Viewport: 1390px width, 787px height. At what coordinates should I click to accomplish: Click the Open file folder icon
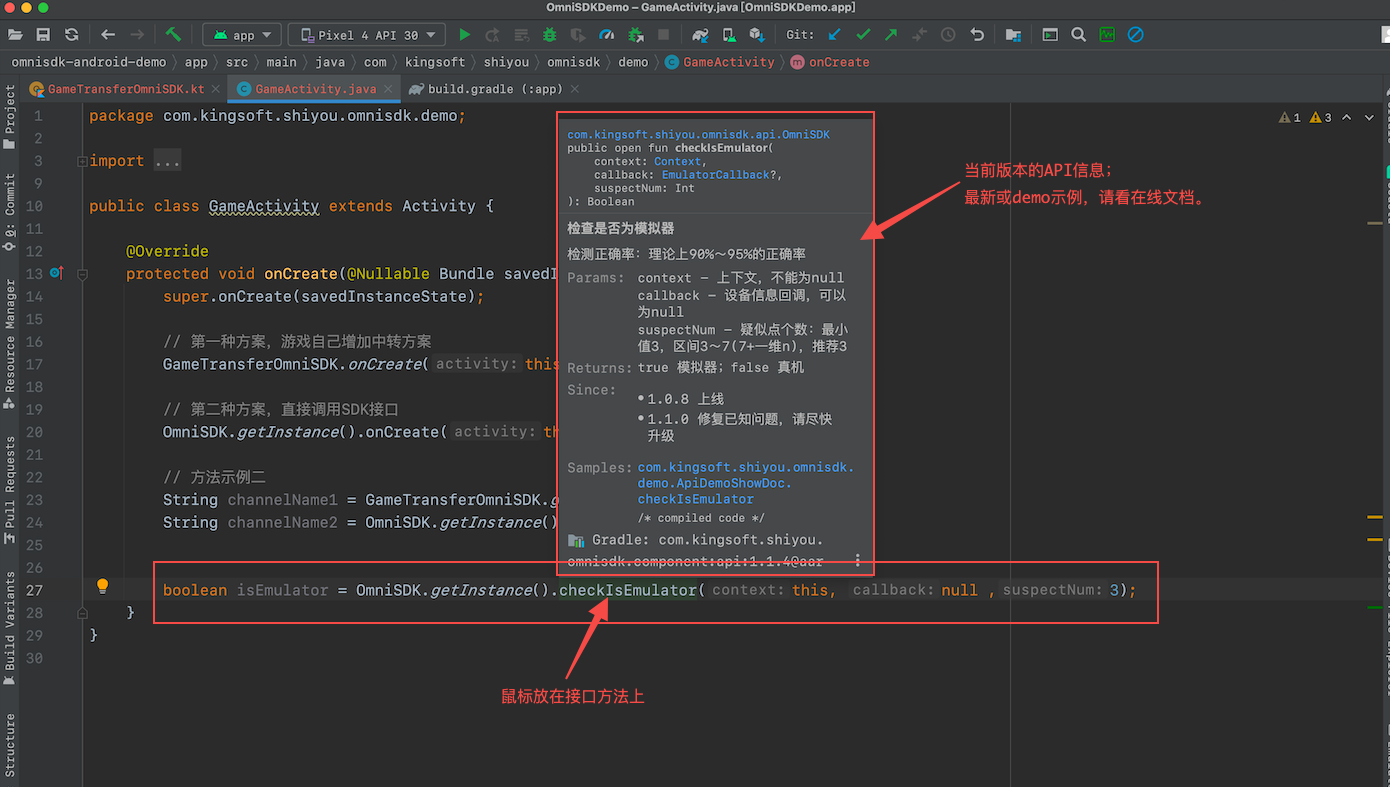click(15, 34)
